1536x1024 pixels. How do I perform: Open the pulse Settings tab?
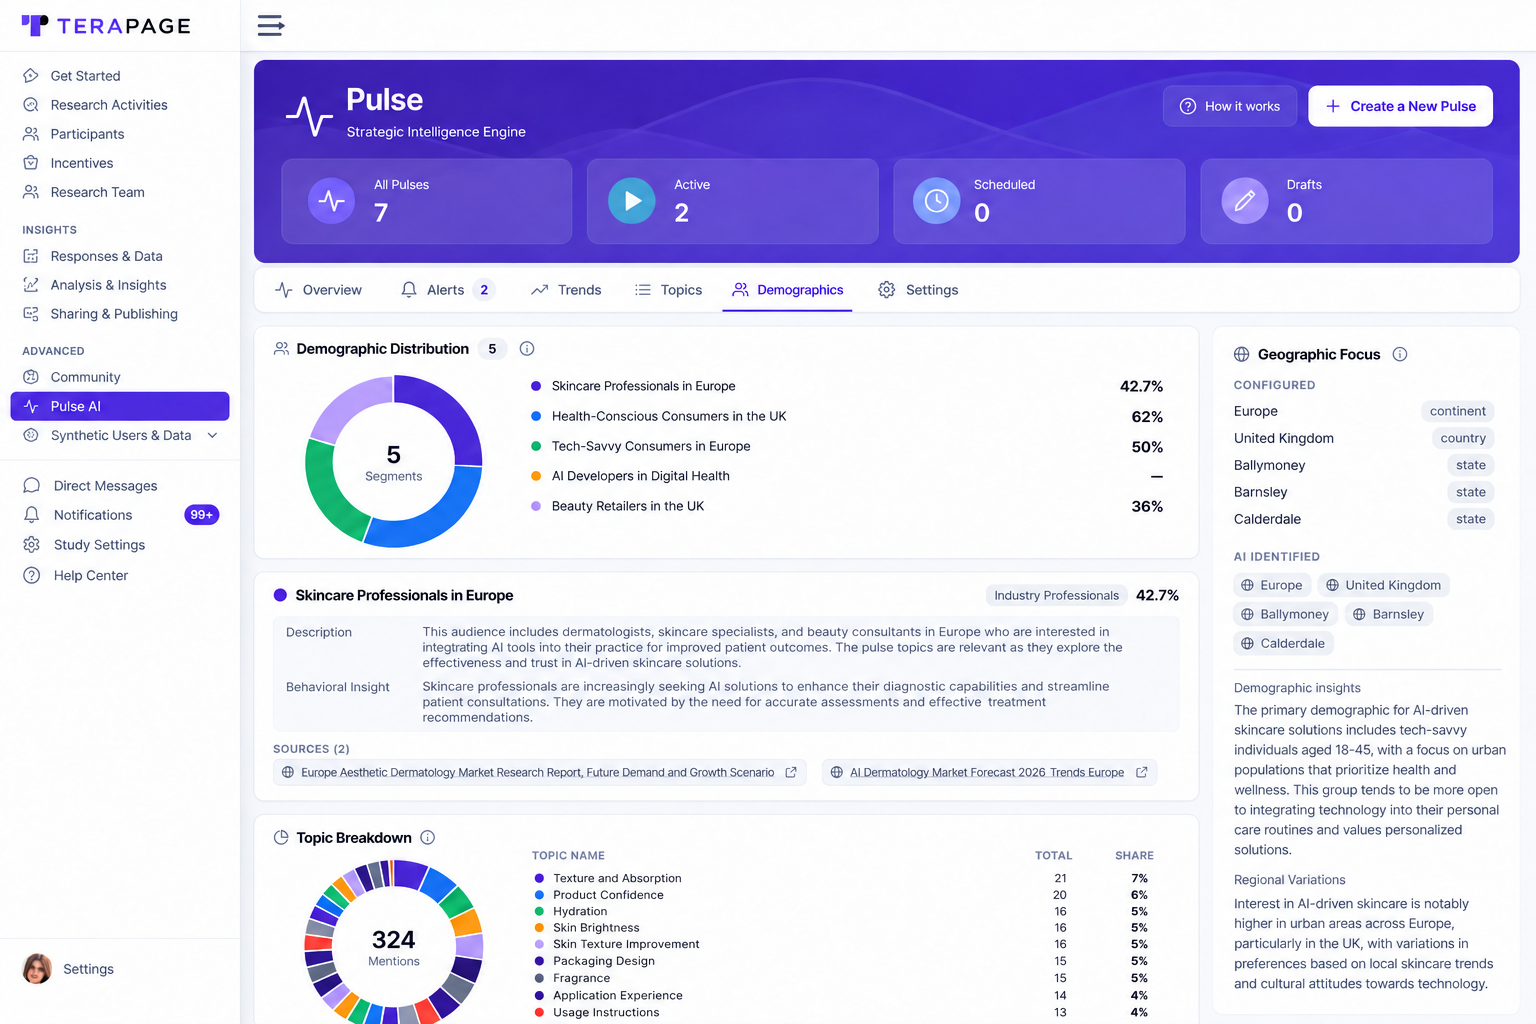[x=918, y=290]
